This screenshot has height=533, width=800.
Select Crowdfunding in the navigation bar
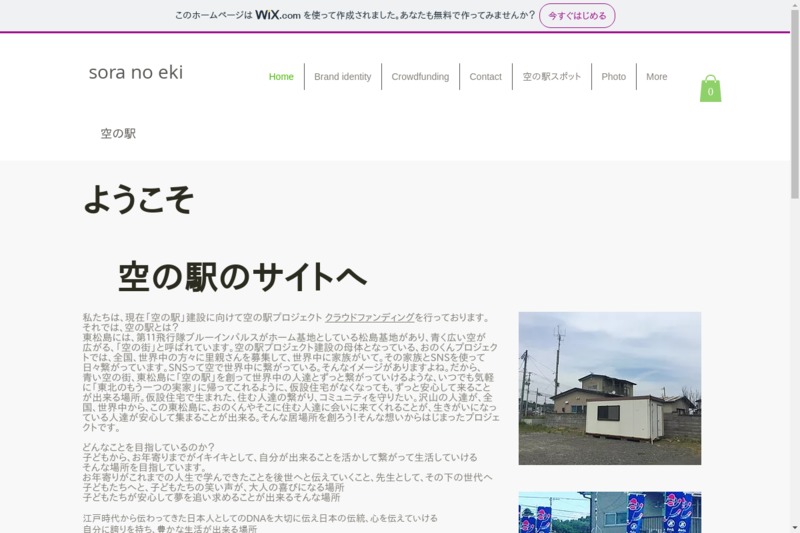[x=420, y=77]
